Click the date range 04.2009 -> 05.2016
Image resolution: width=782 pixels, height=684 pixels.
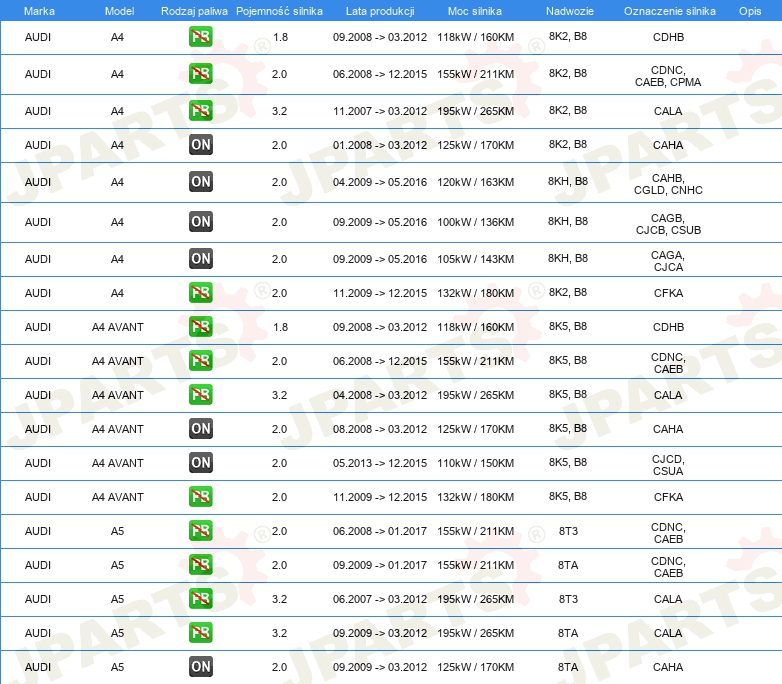pyautogui.click(x=380, y=182)
